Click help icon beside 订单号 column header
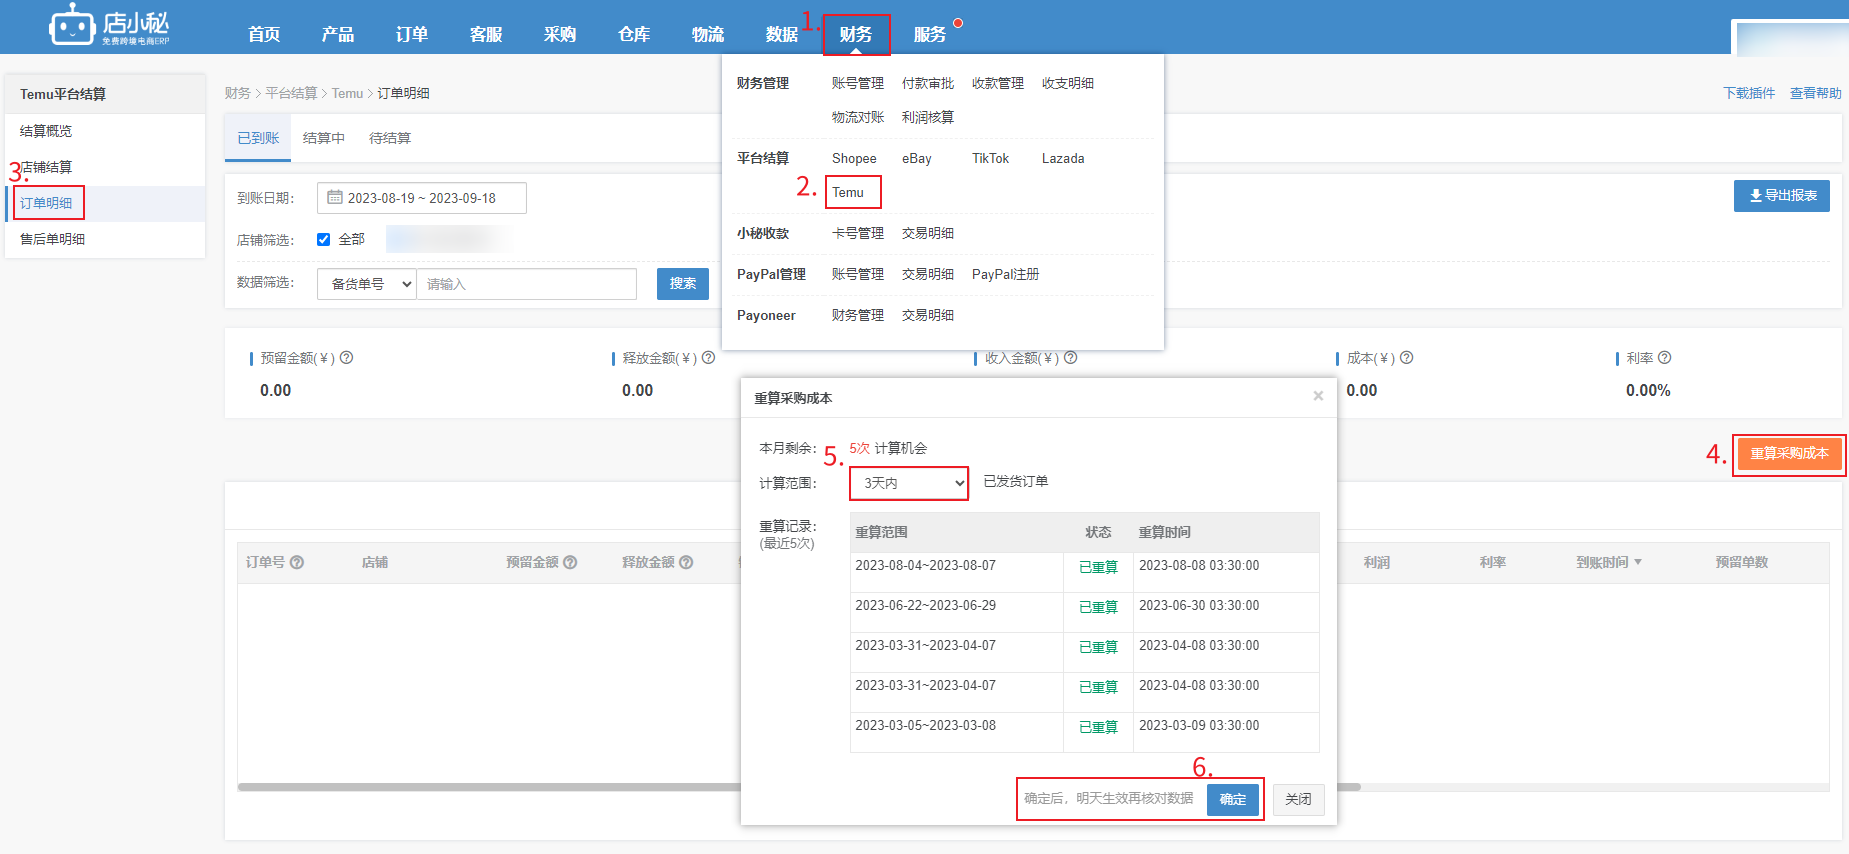The image size is (1849, 854). 297,563
